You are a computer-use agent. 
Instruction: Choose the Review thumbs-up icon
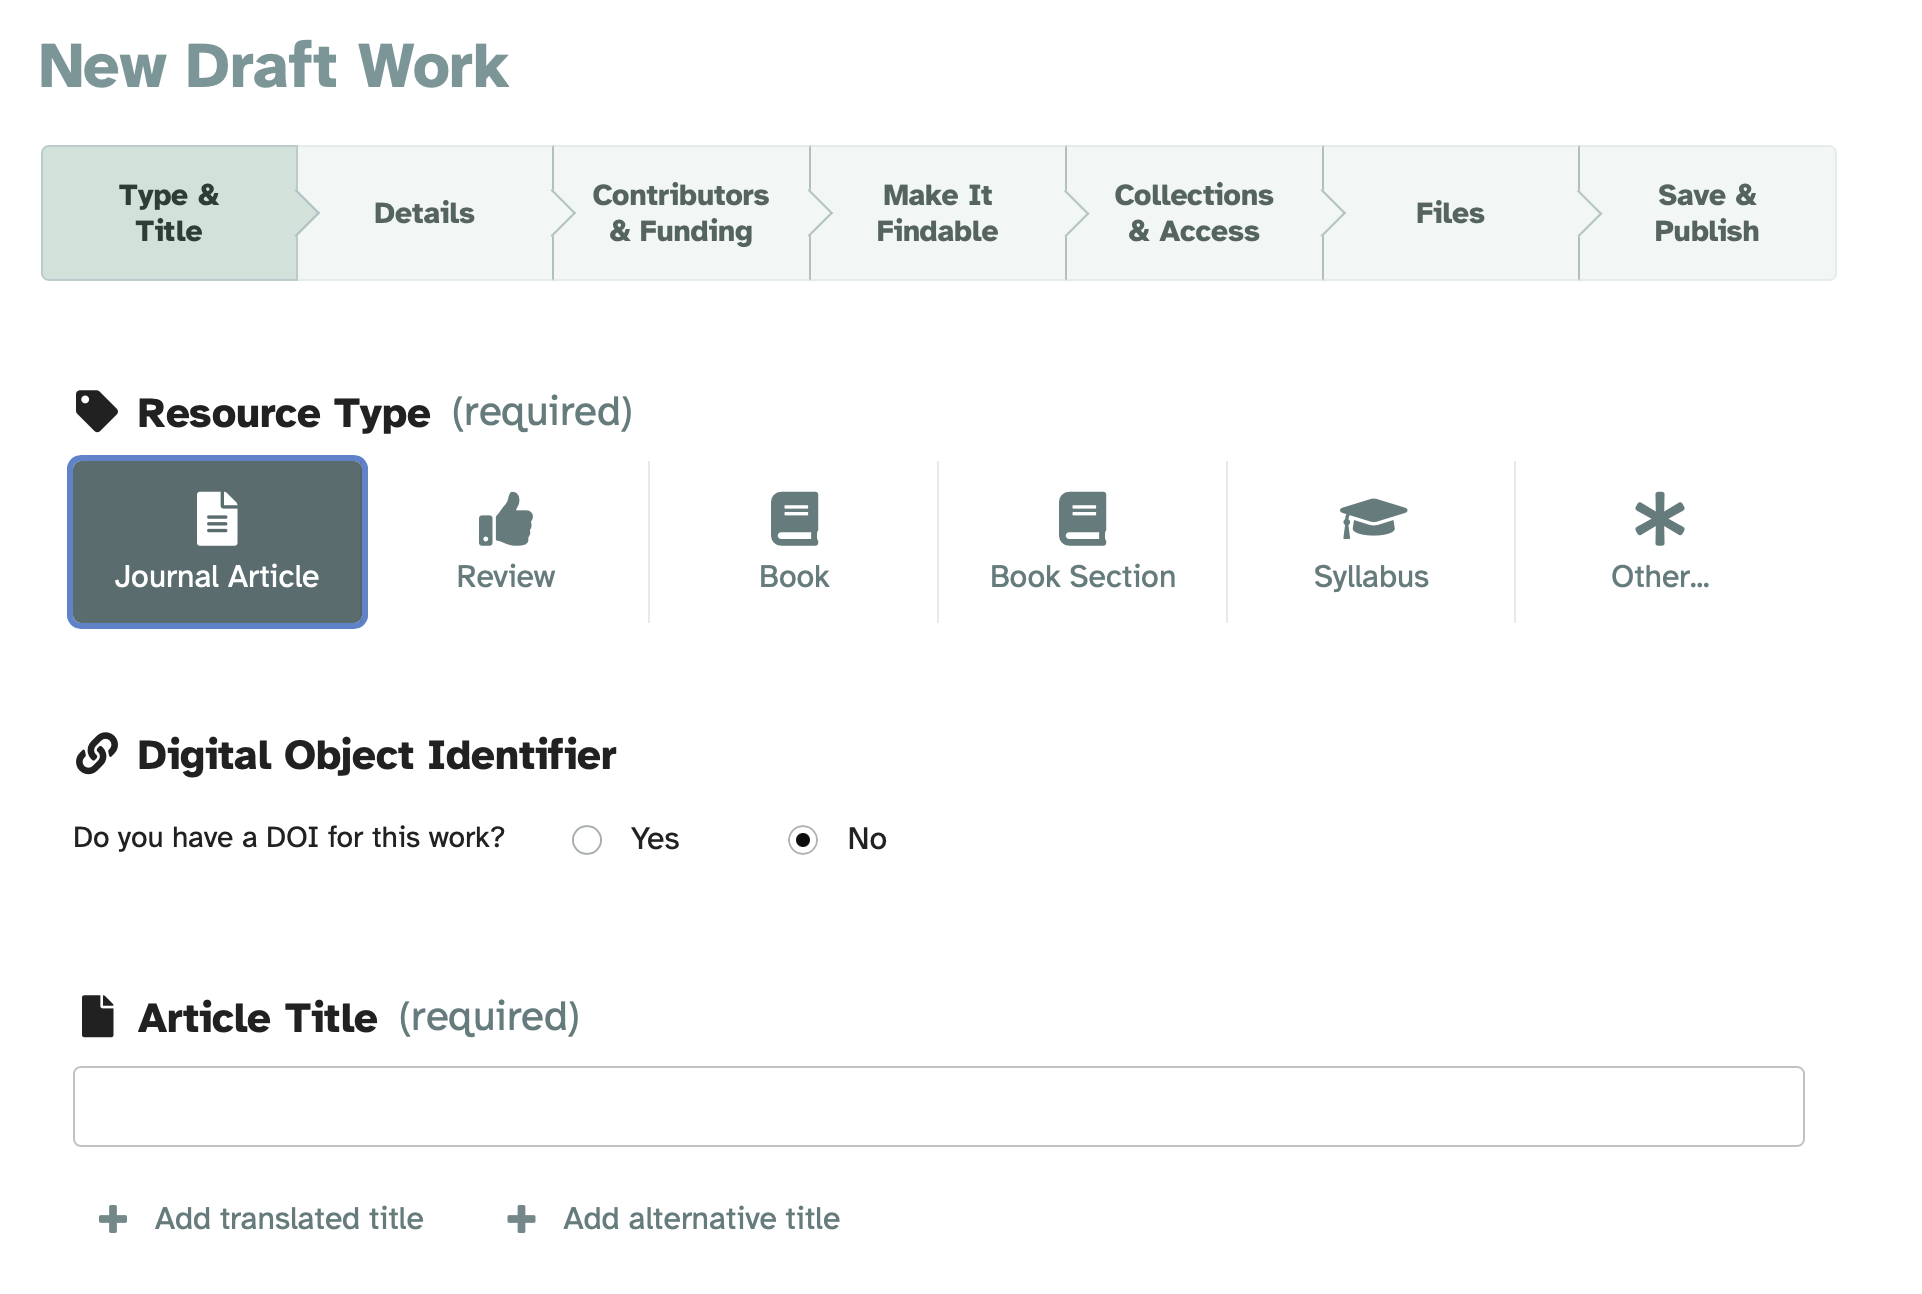click(506, 519)
